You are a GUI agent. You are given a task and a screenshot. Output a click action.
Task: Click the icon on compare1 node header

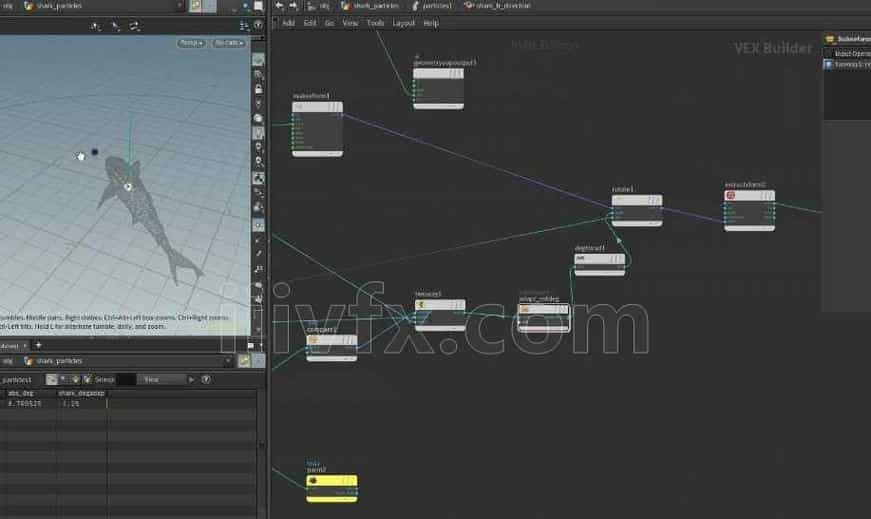(x=313, y=340)
